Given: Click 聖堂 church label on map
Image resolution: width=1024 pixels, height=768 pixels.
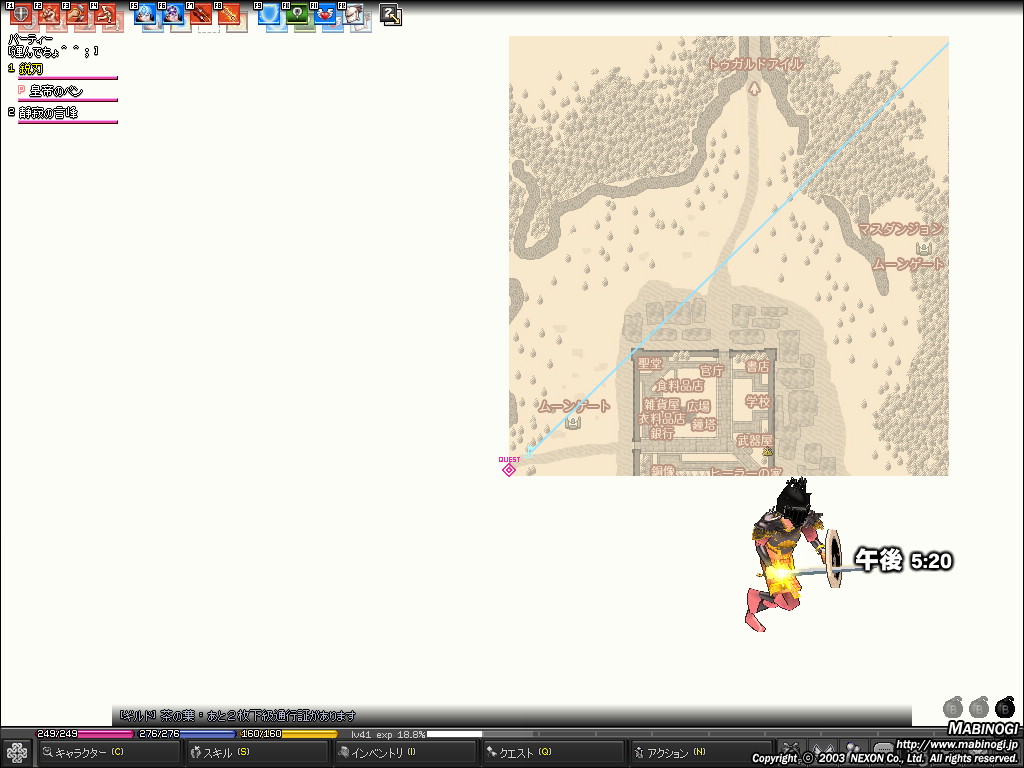Looking at the screenshot, I should click(650, 364).
